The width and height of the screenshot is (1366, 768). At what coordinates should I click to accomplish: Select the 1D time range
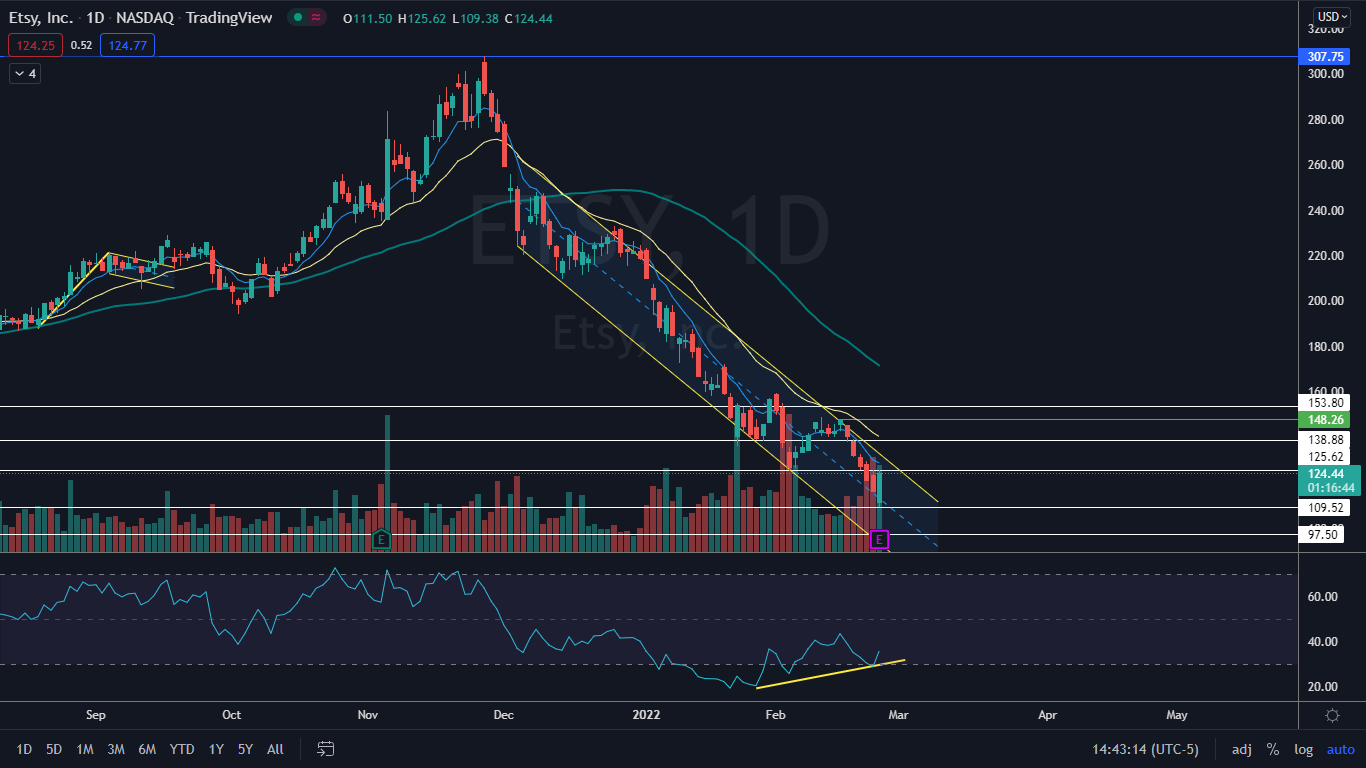pyautogui.click(x=25, y=748)
